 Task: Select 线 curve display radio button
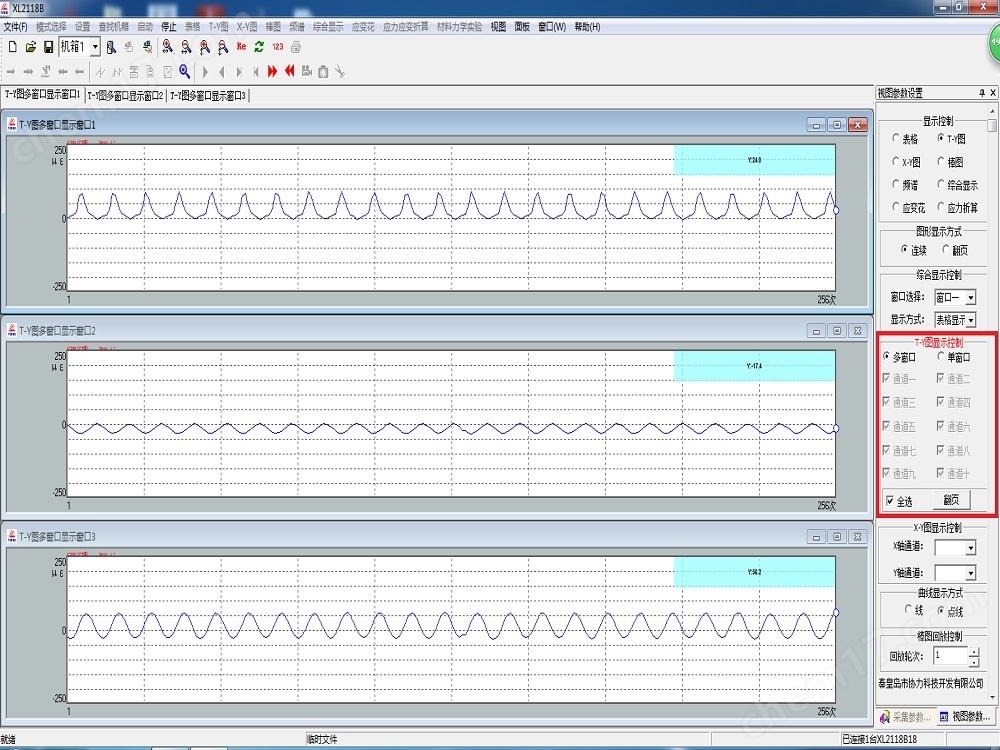(x=908, y=610)
